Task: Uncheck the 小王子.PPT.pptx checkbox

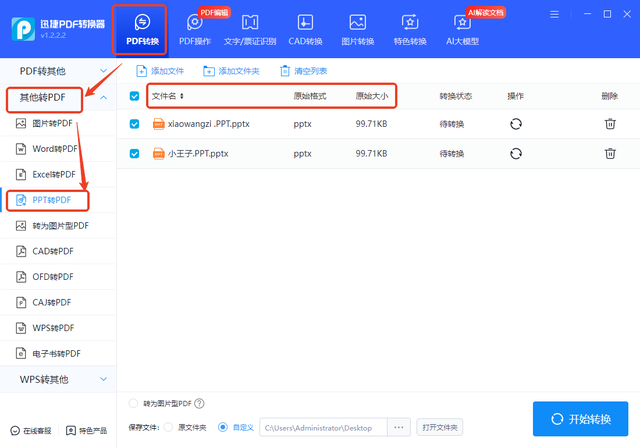Action: (134, 153)
